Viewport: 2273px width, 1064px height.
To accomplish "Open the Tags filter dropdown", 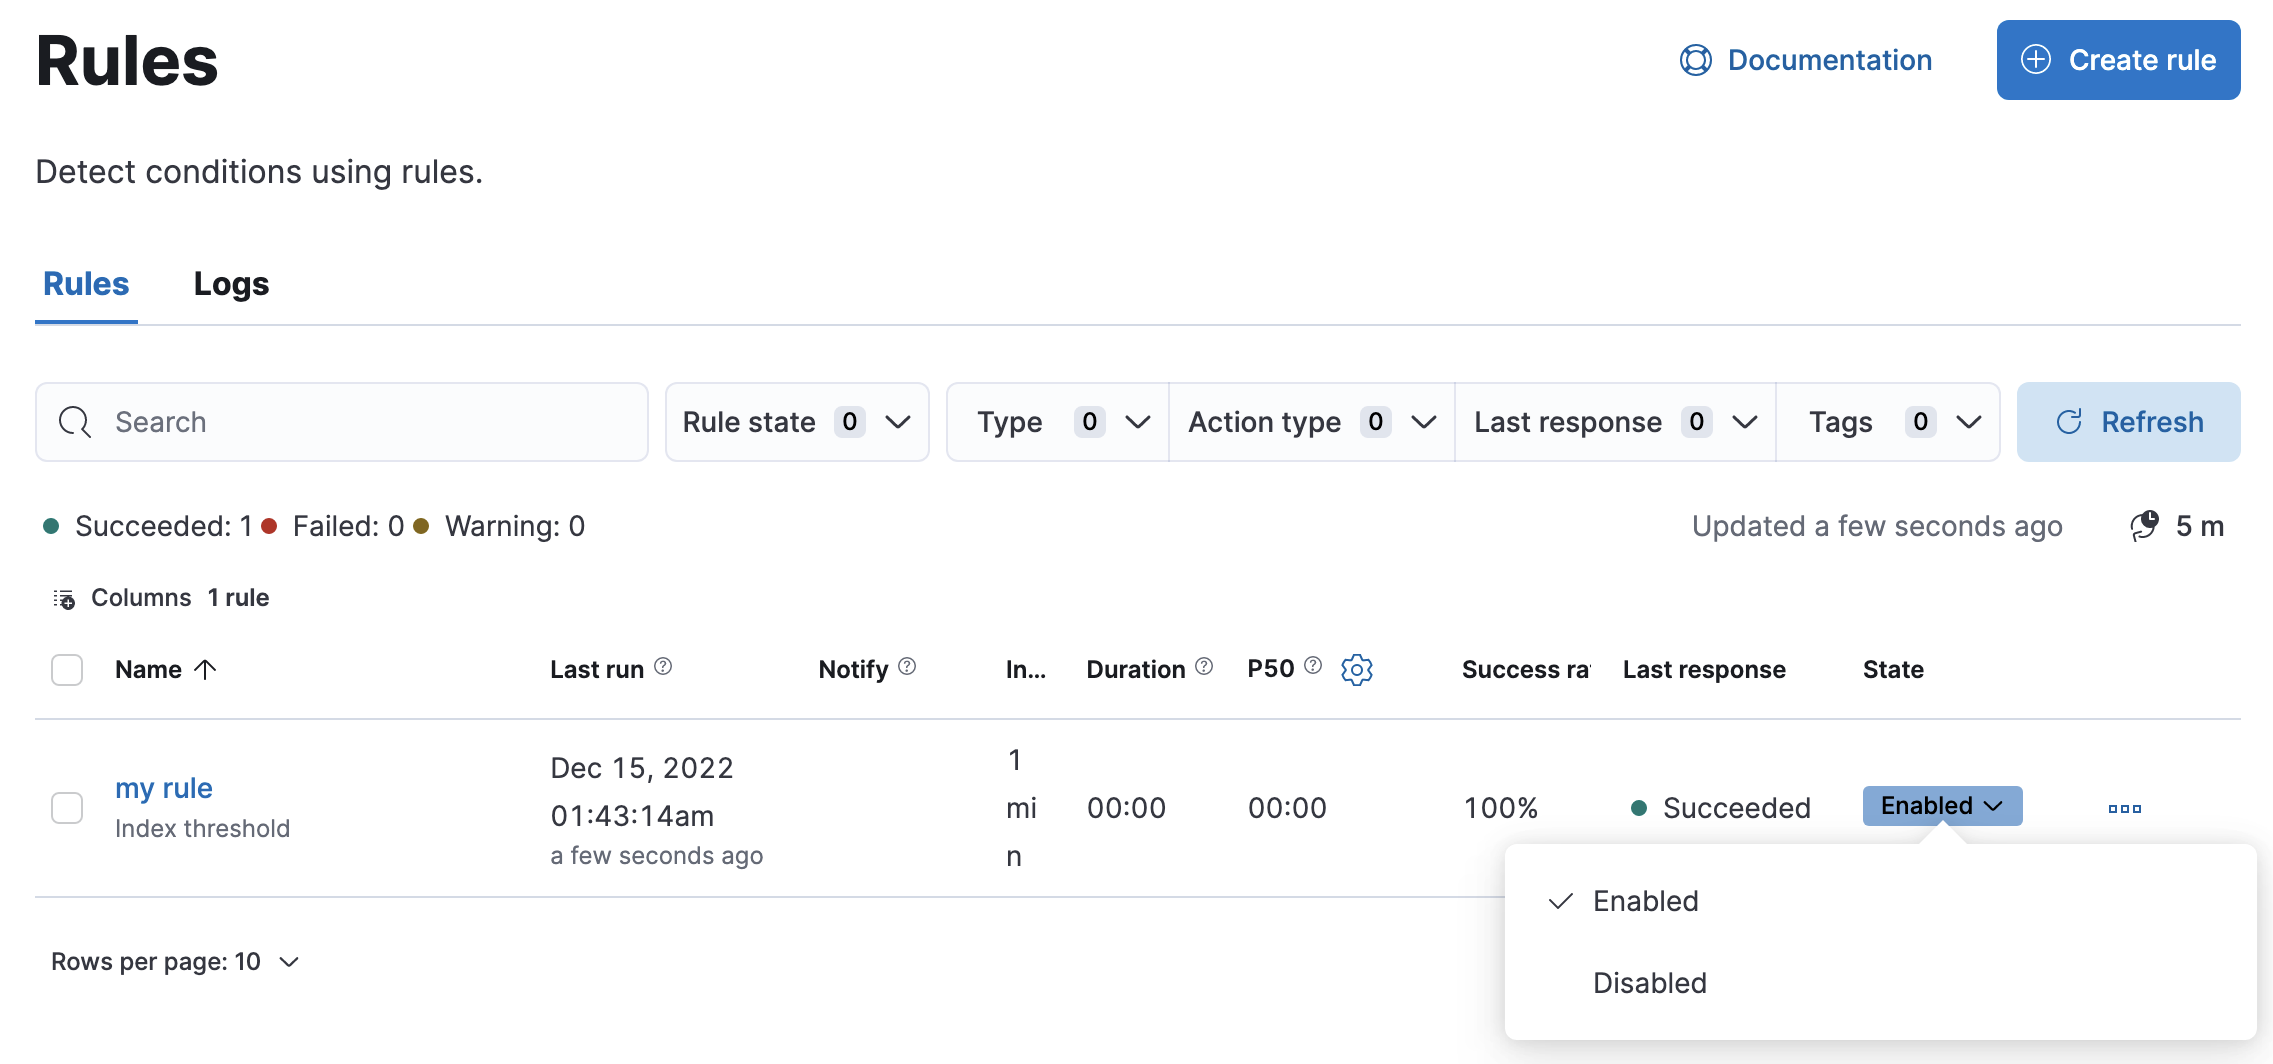I will pos(1888,422).
